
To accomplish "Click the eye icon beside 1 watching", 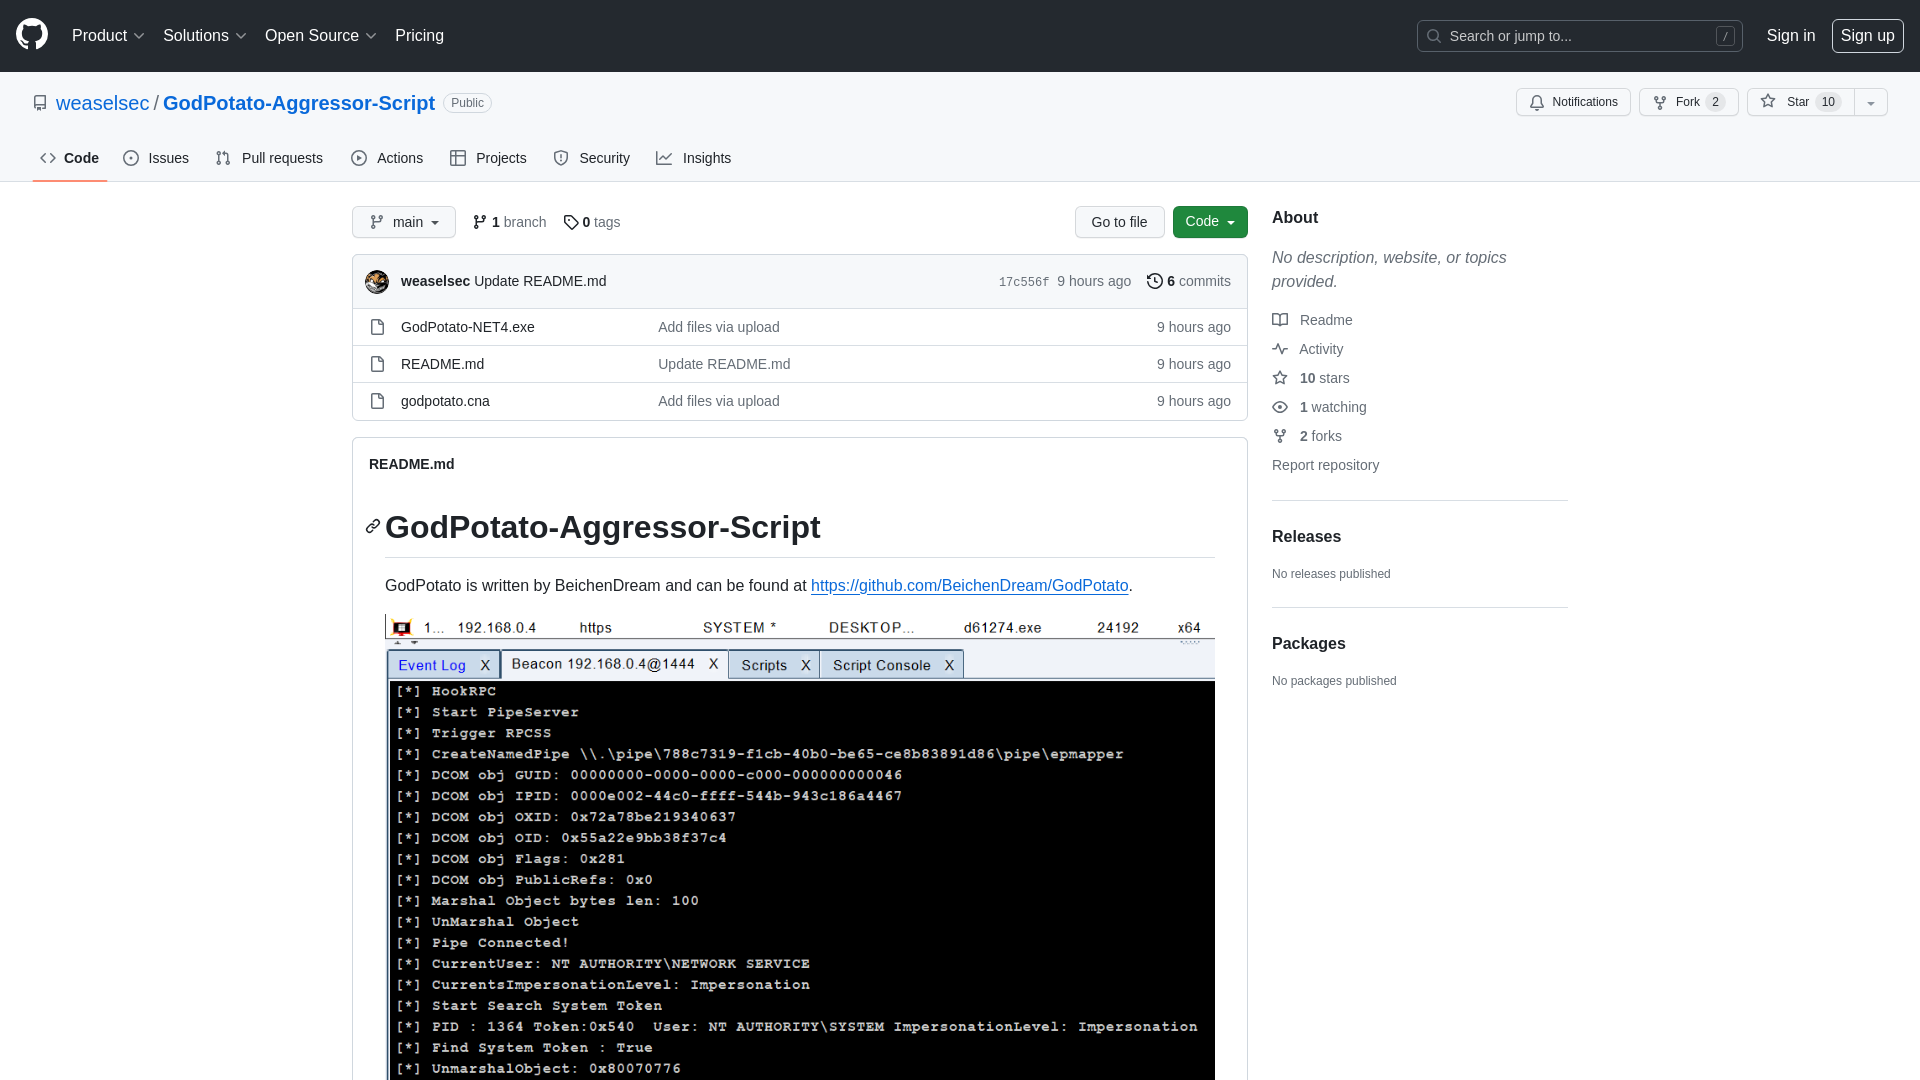I will point(1280,407).
